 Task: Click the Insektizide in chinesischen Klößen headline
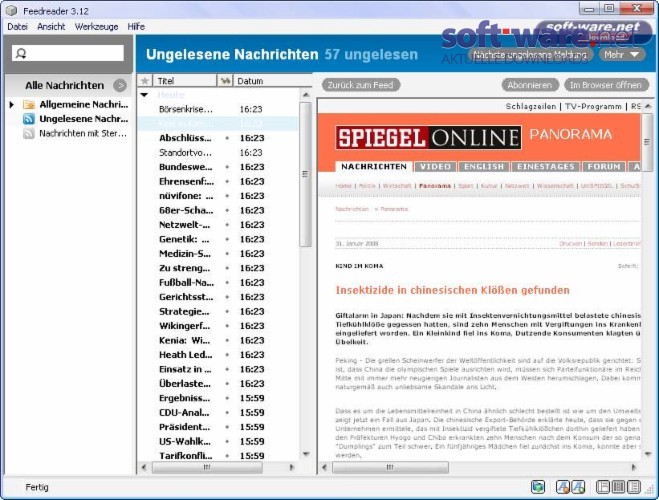pos(452,290)
